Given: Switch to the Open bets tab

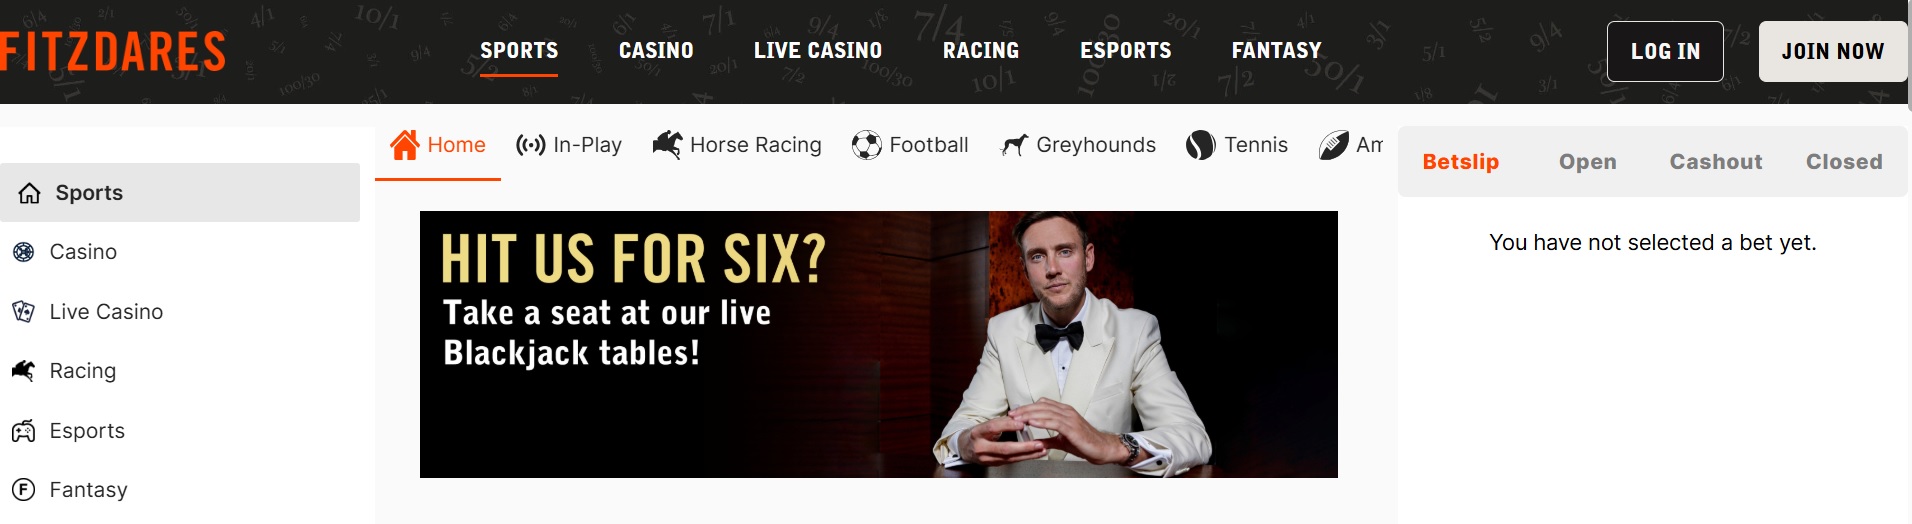Looking at the screenshot, I should coord(1588,162).
